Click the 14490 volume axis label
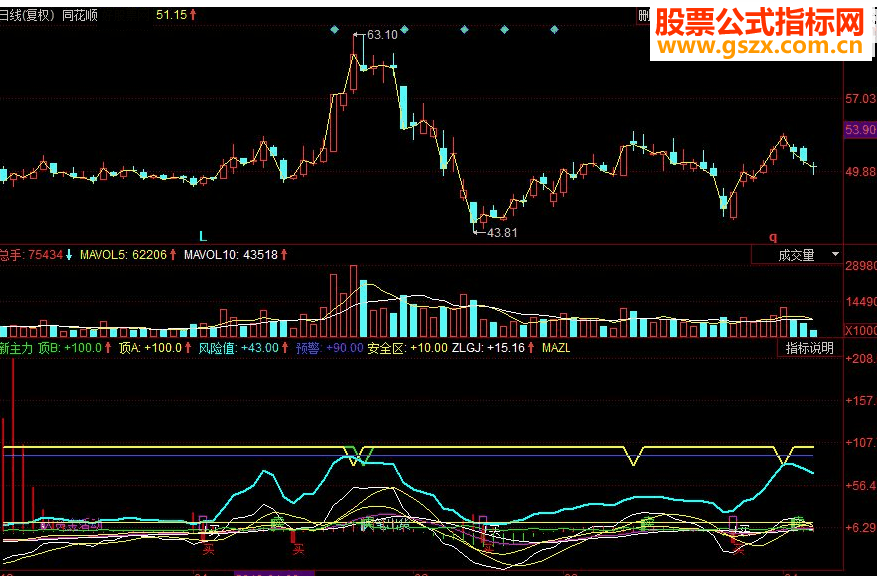 click(860, 302)
